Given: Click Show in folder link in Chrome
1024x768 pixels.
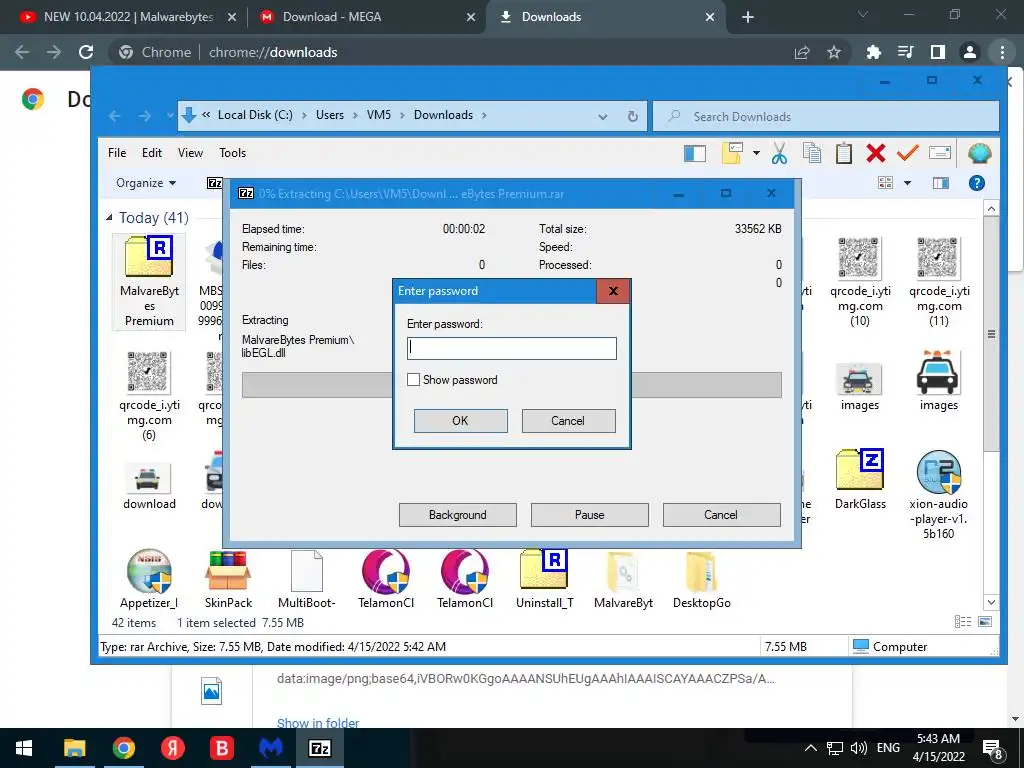Looking at the screenshot, I should [x=318, y=723].
